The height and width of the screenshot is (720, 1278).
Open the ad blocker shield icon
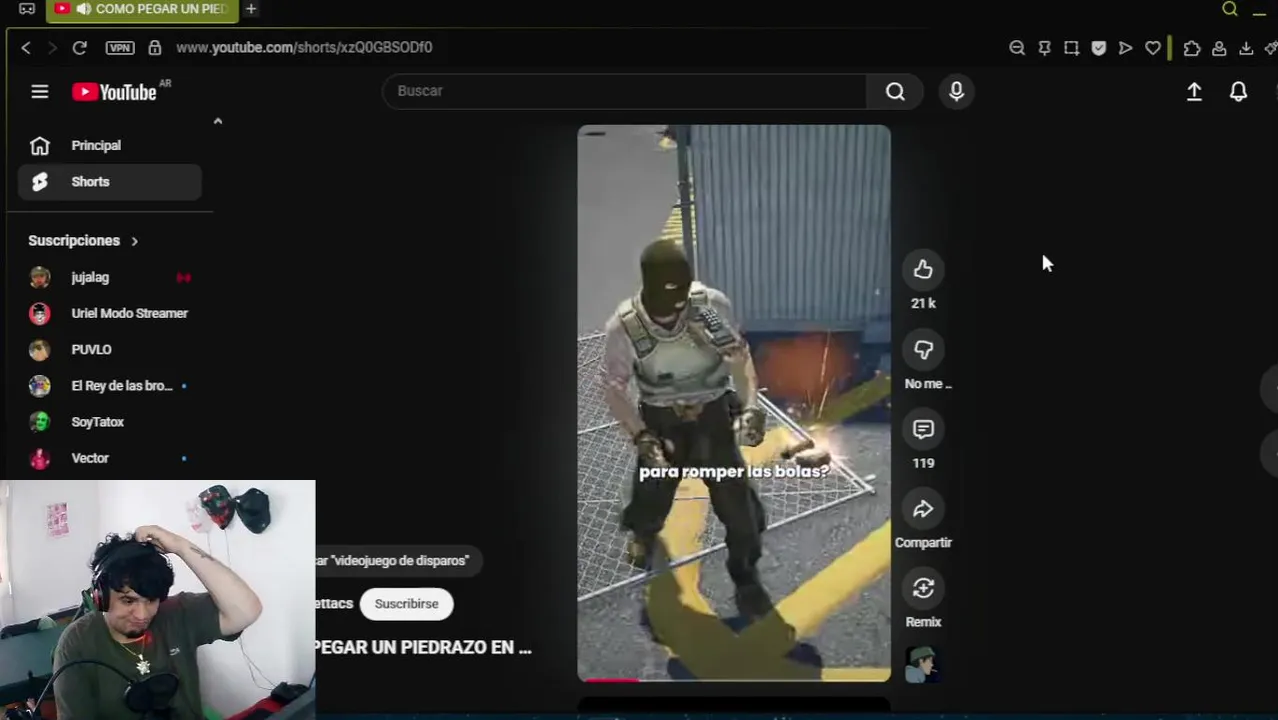coord(1099,47)
